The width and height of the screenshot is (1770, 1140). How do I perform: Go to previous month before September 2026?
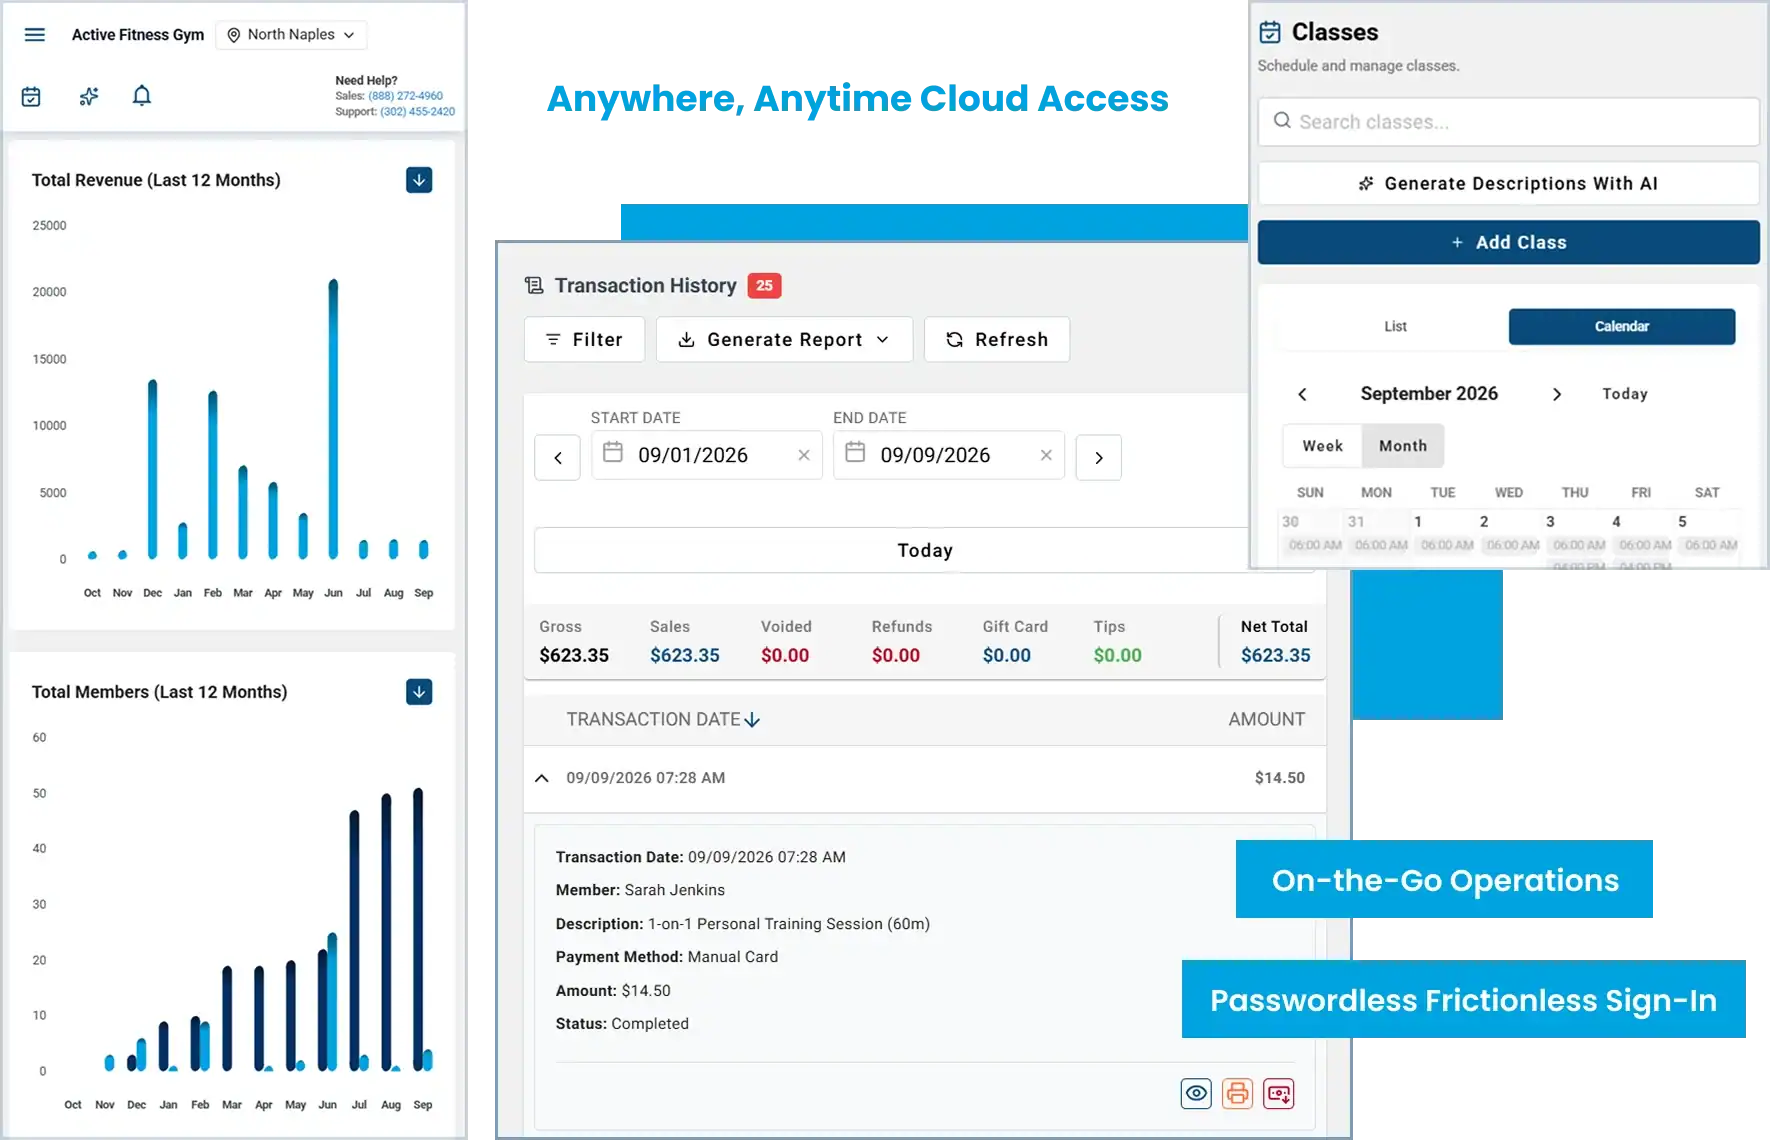point(1302,394)
